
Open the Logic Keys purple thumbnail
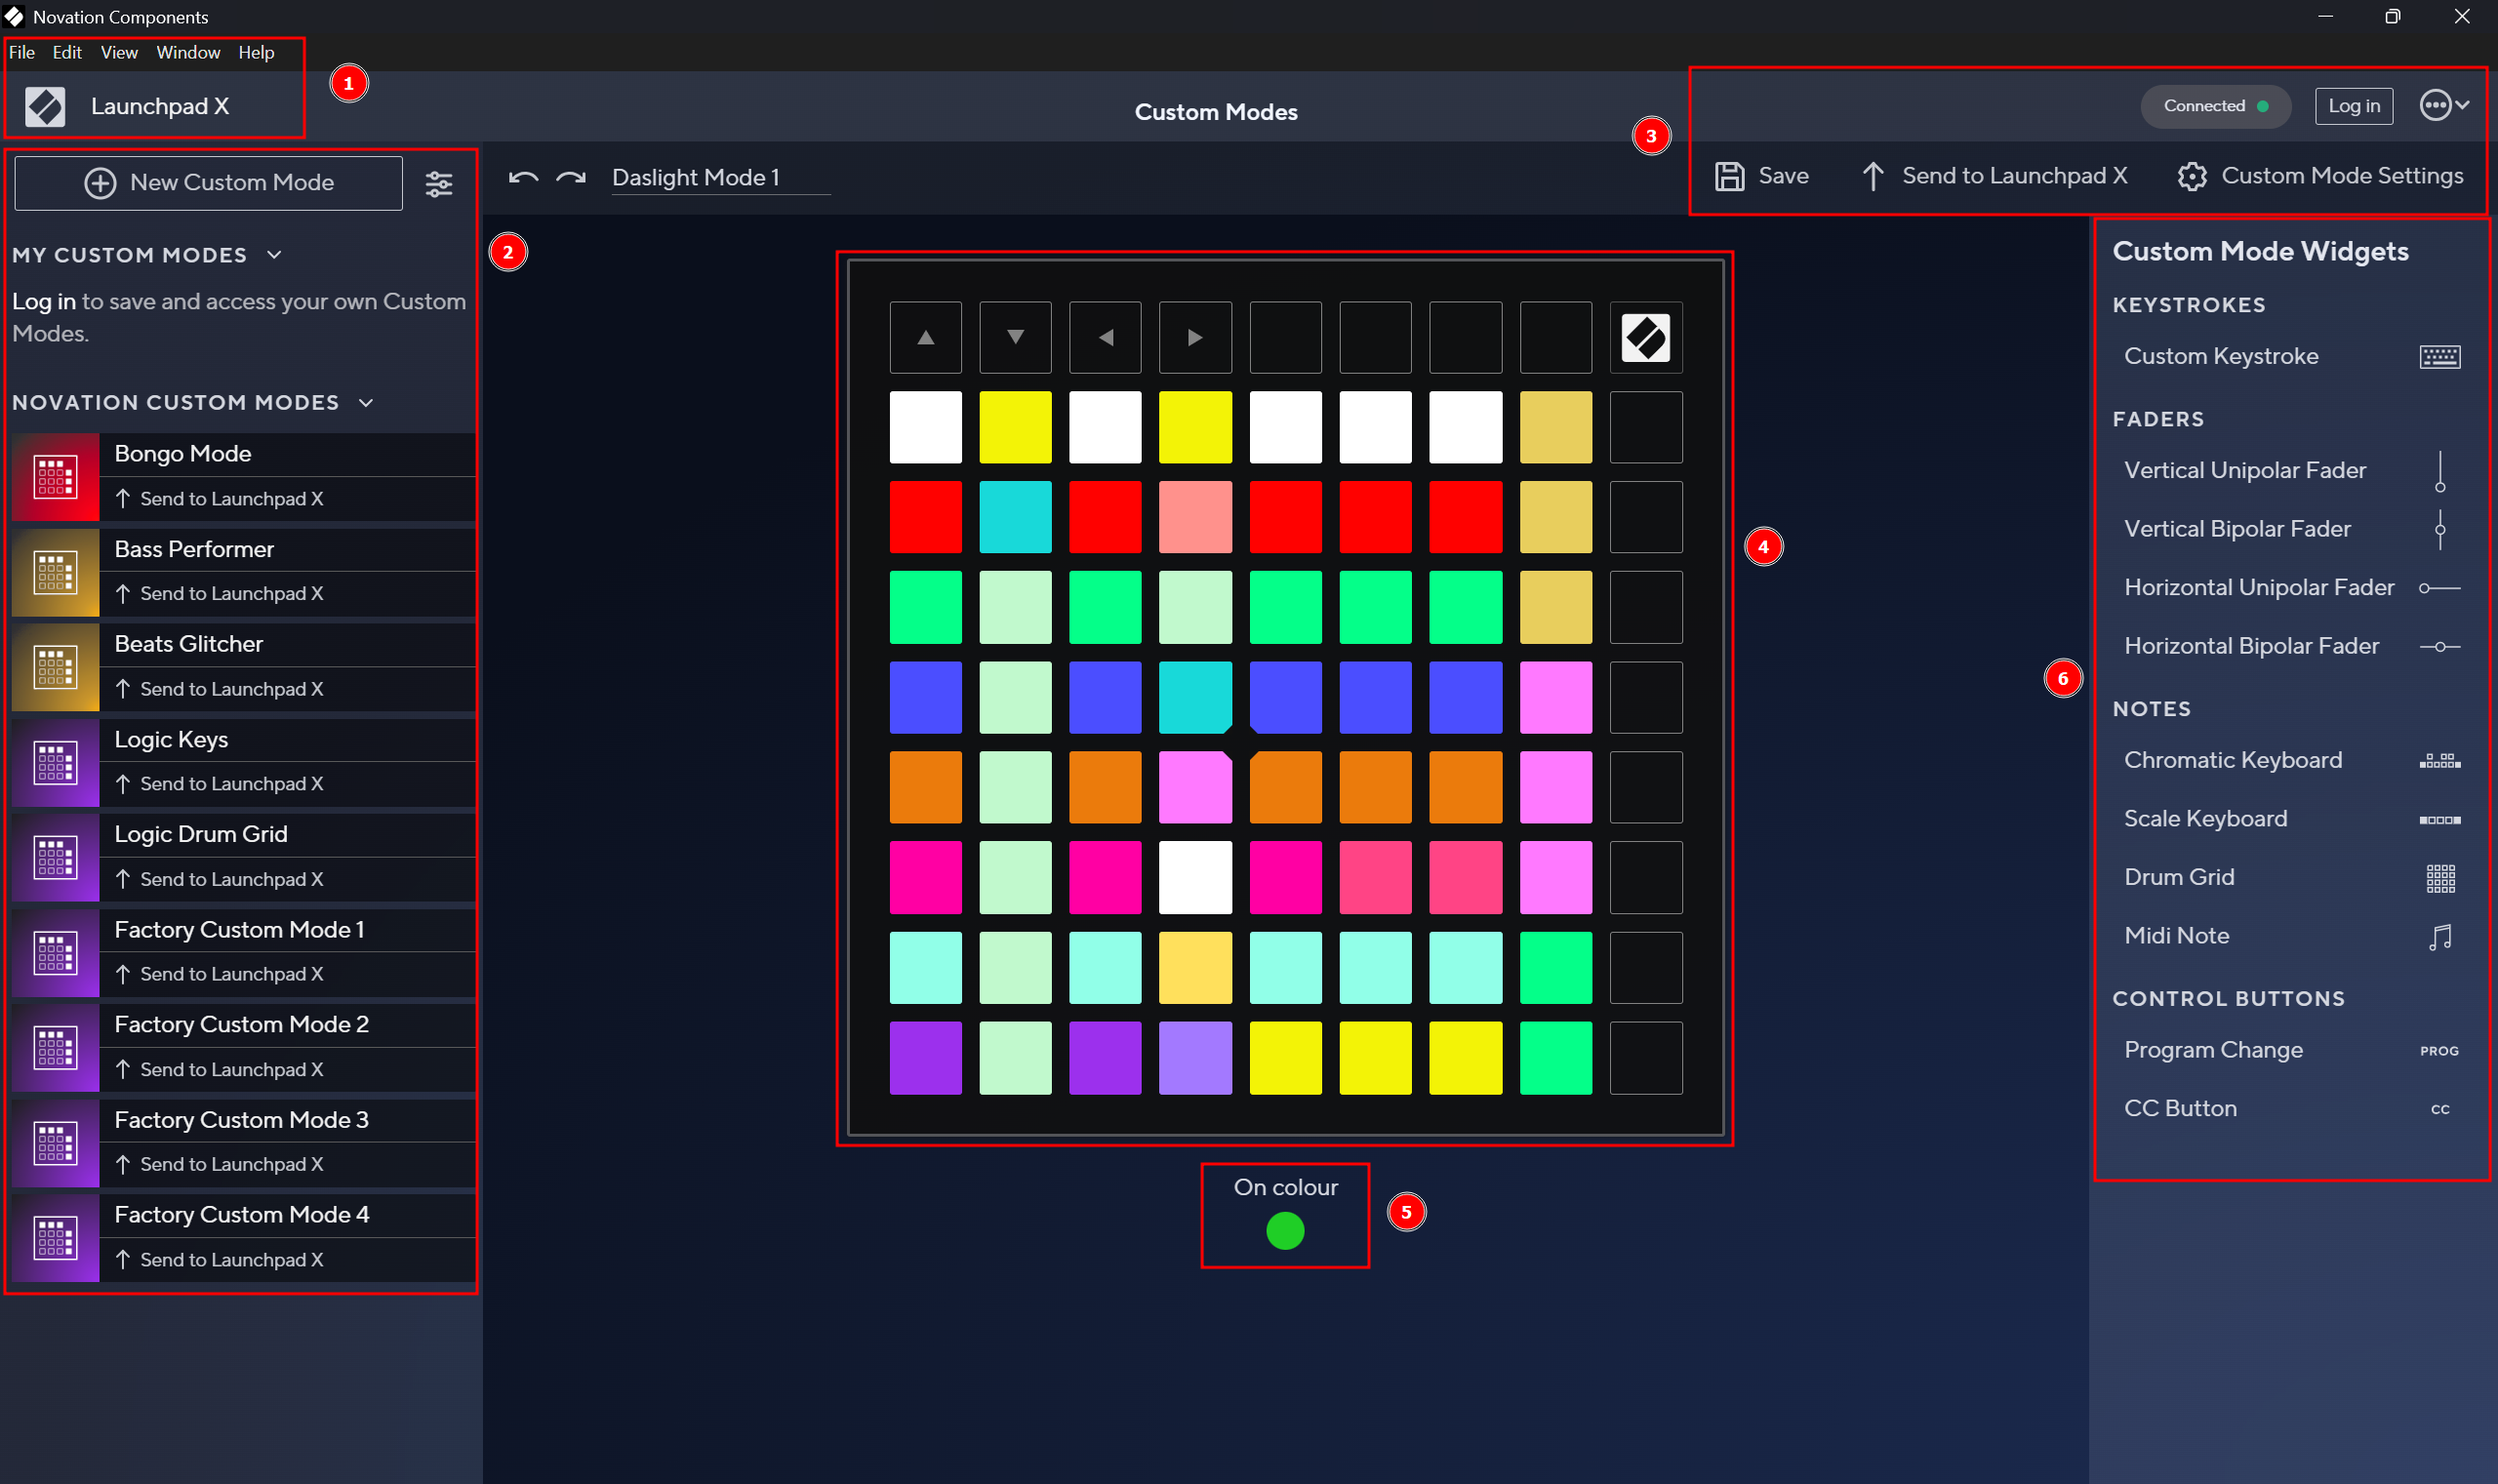55,762
